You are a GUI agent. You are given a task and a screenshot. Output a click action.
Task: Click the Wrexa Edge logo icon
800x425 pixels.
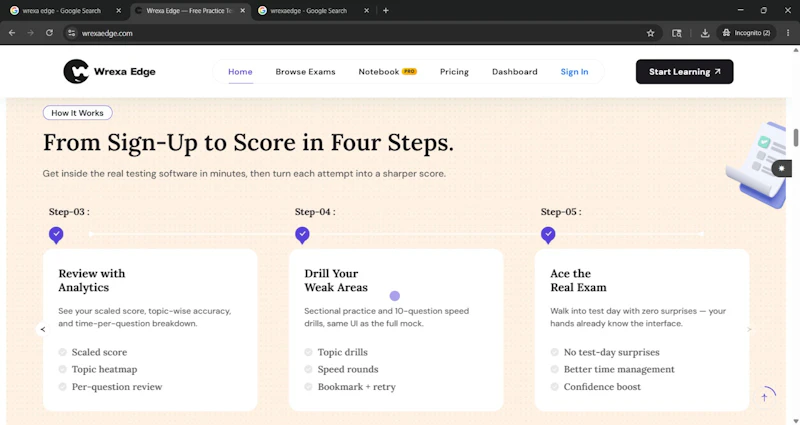pos(76,71)
